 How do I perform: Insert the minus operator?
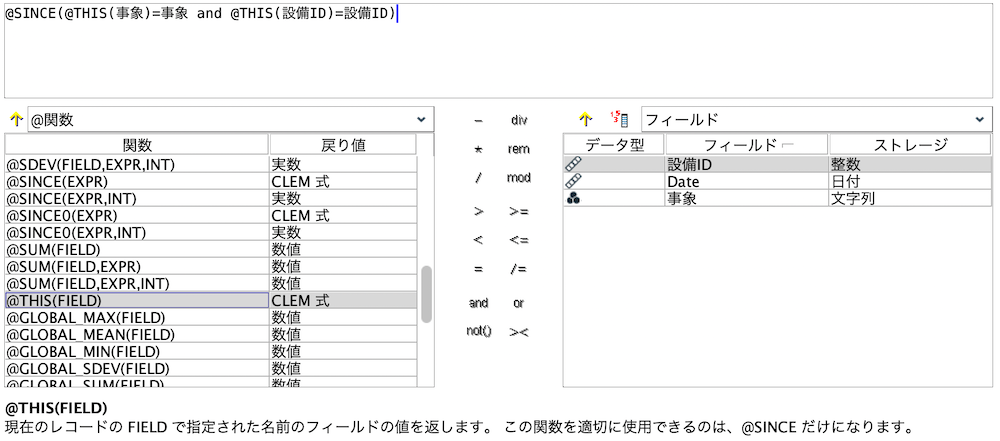tap(478, 120)
